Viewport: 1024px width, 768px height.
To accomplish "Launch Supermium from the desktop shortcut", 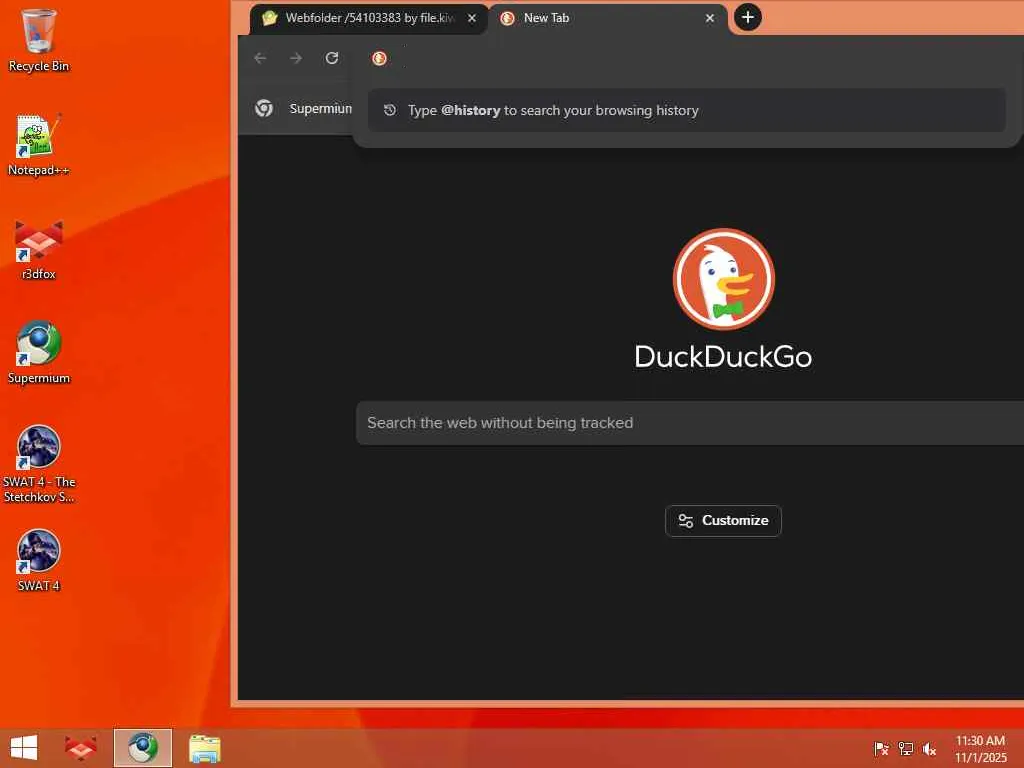I will [39, 353].
